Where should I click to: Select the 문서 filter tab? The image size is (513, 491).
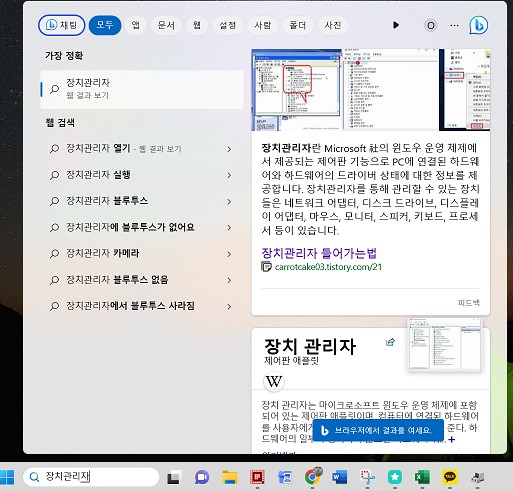(166, 25)
